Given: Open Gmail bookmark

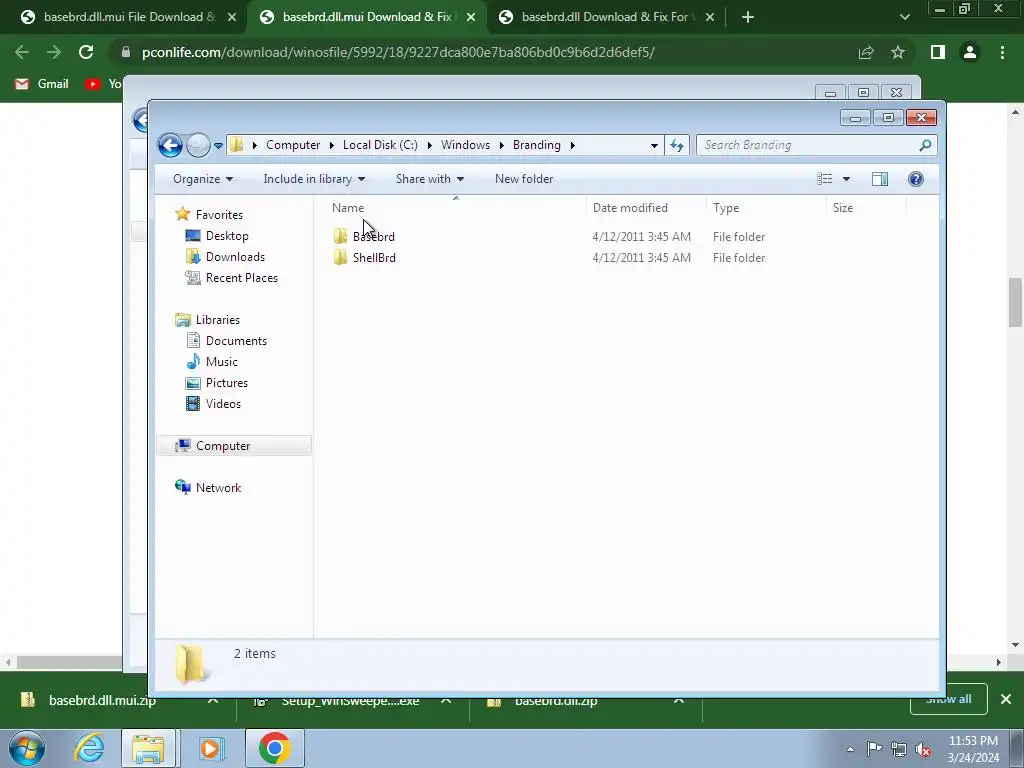Looking at the screenshot, I should (42, 84).
